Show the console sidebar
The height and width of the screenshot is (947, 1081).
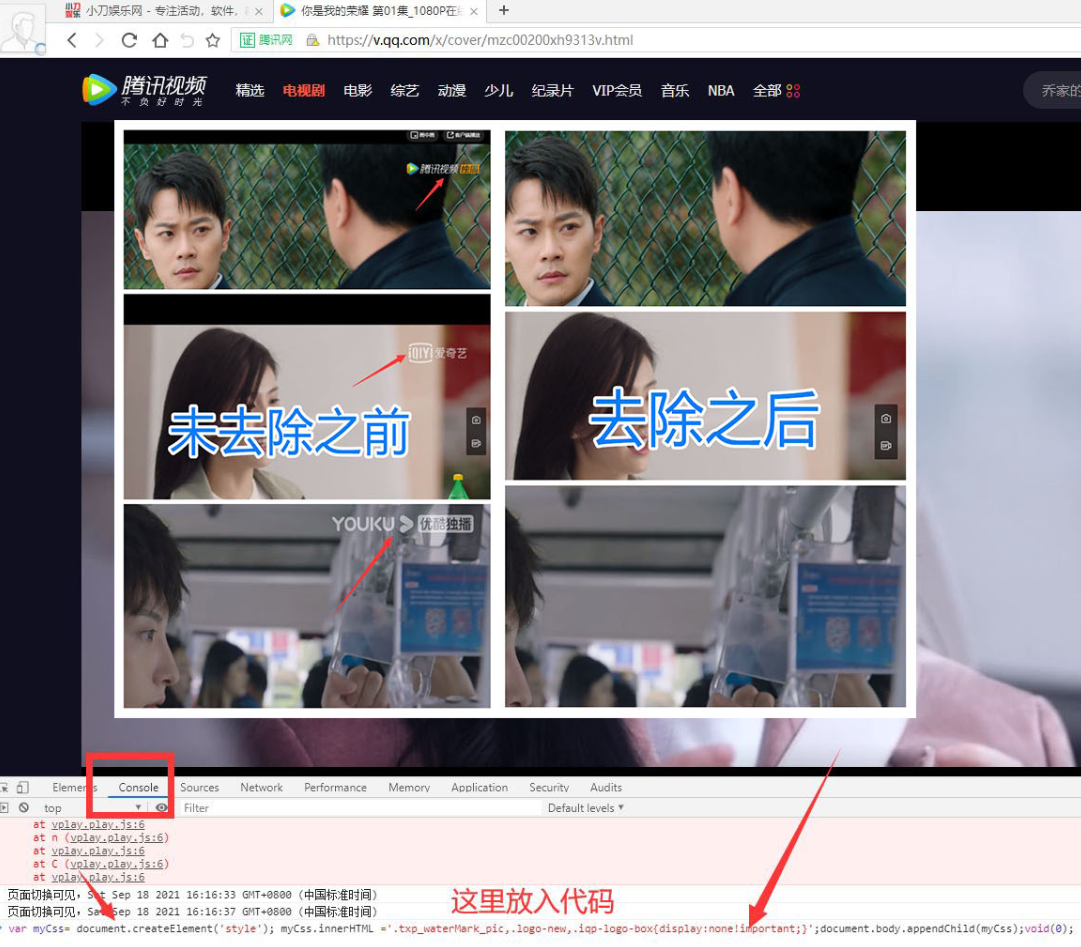coord(4,807)
